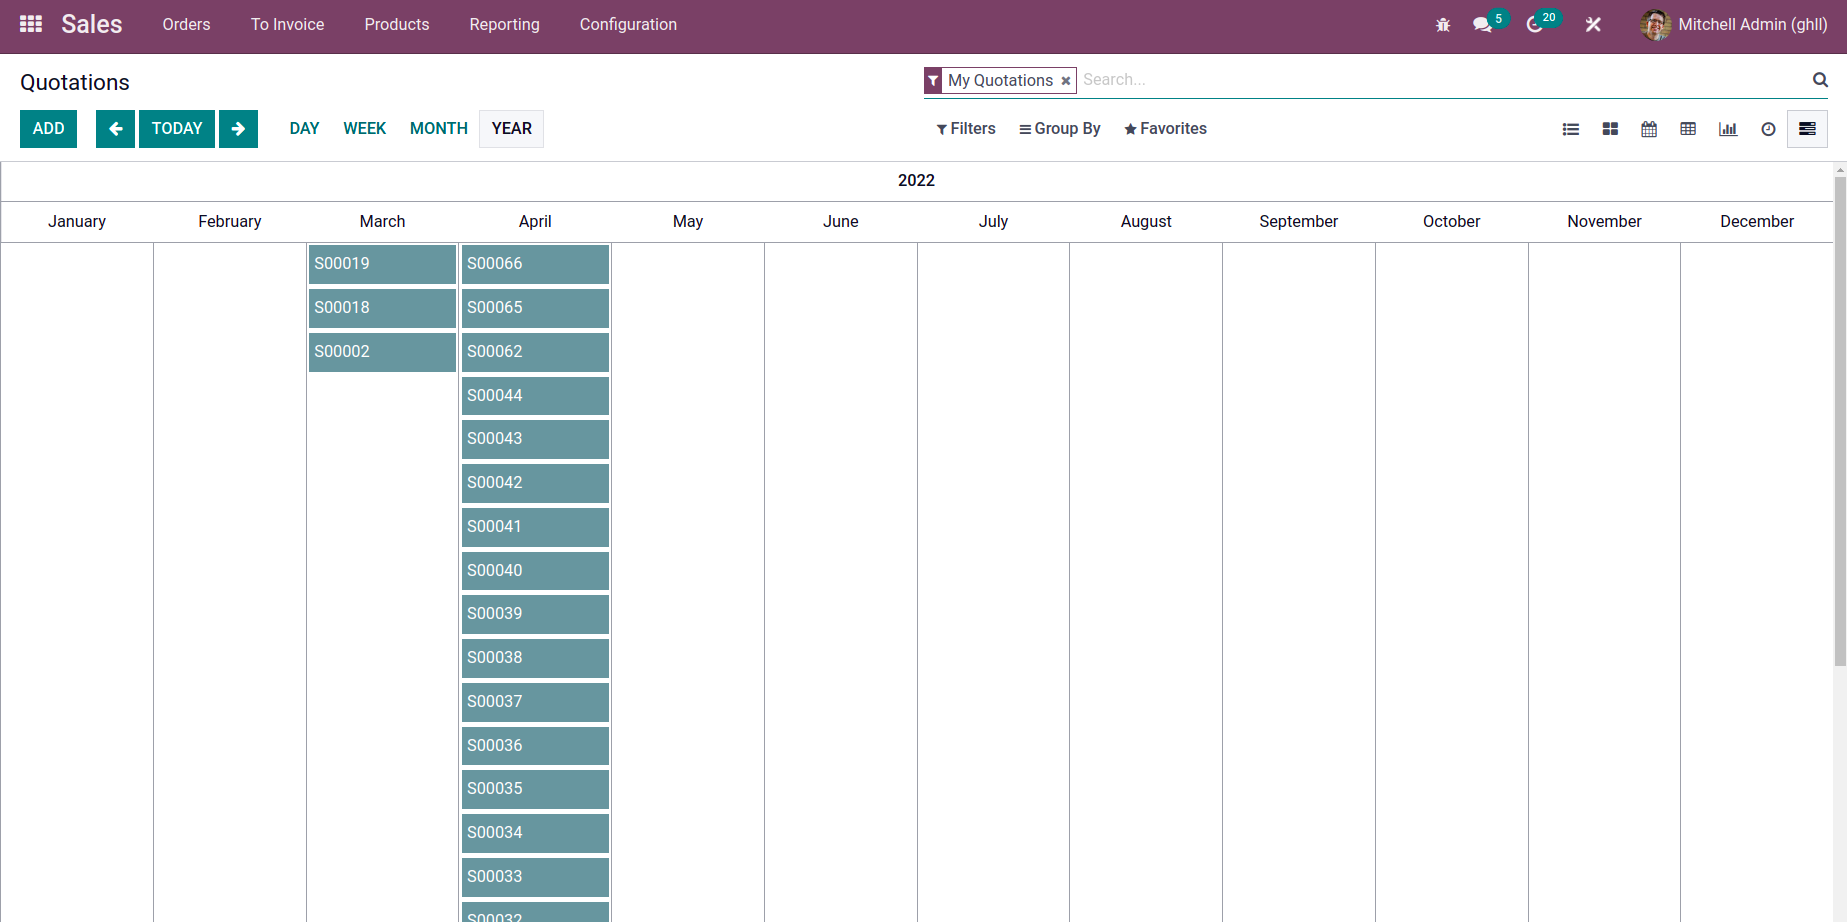Click the 2022 year header
This screenshot has height=922, width=1847.
916,181
